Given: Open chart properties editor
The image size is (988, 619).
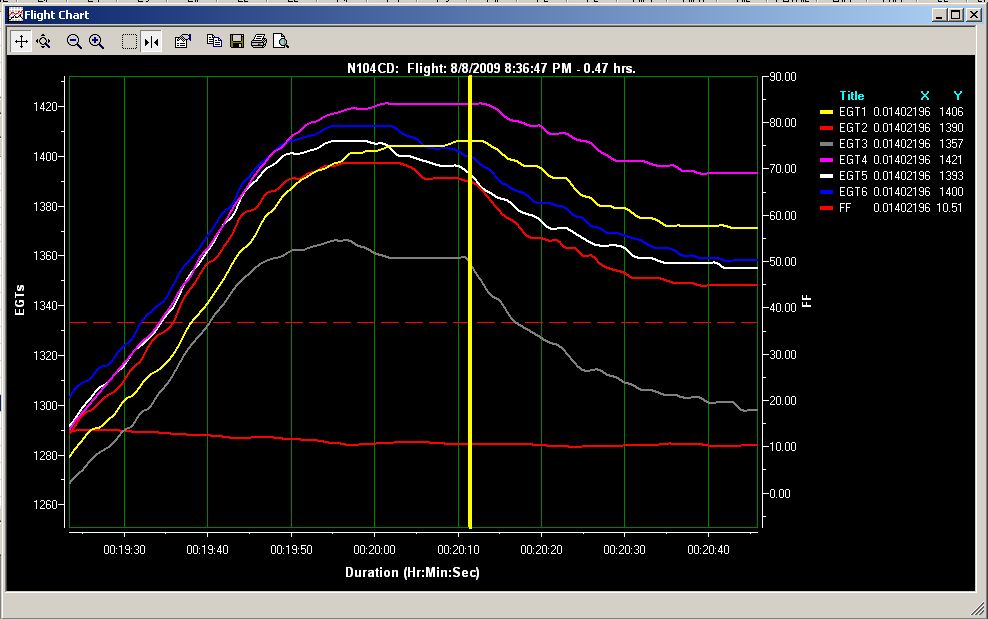Looking at the screenshot, I should 183,42.
